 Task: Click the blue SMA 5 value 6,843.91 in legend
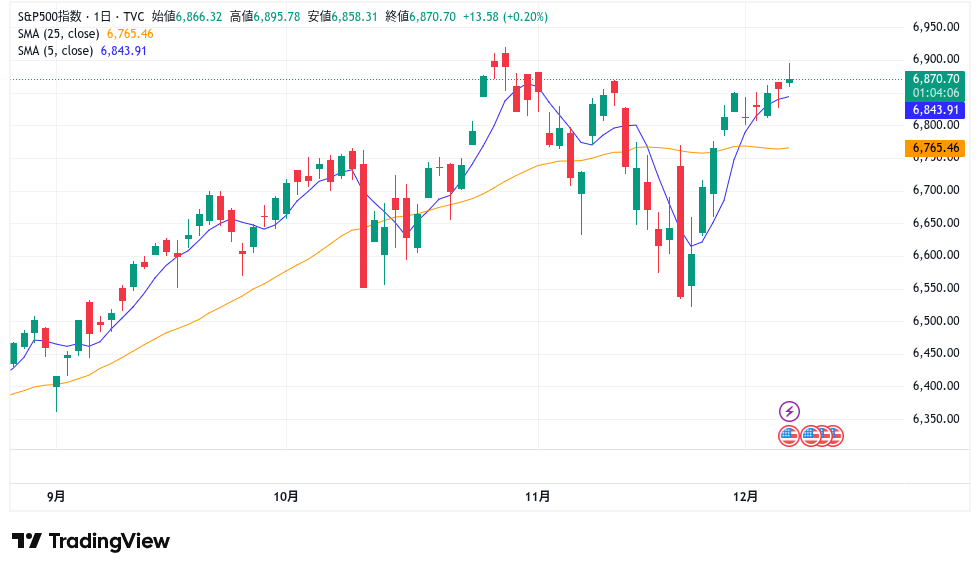tap(124, 51)
